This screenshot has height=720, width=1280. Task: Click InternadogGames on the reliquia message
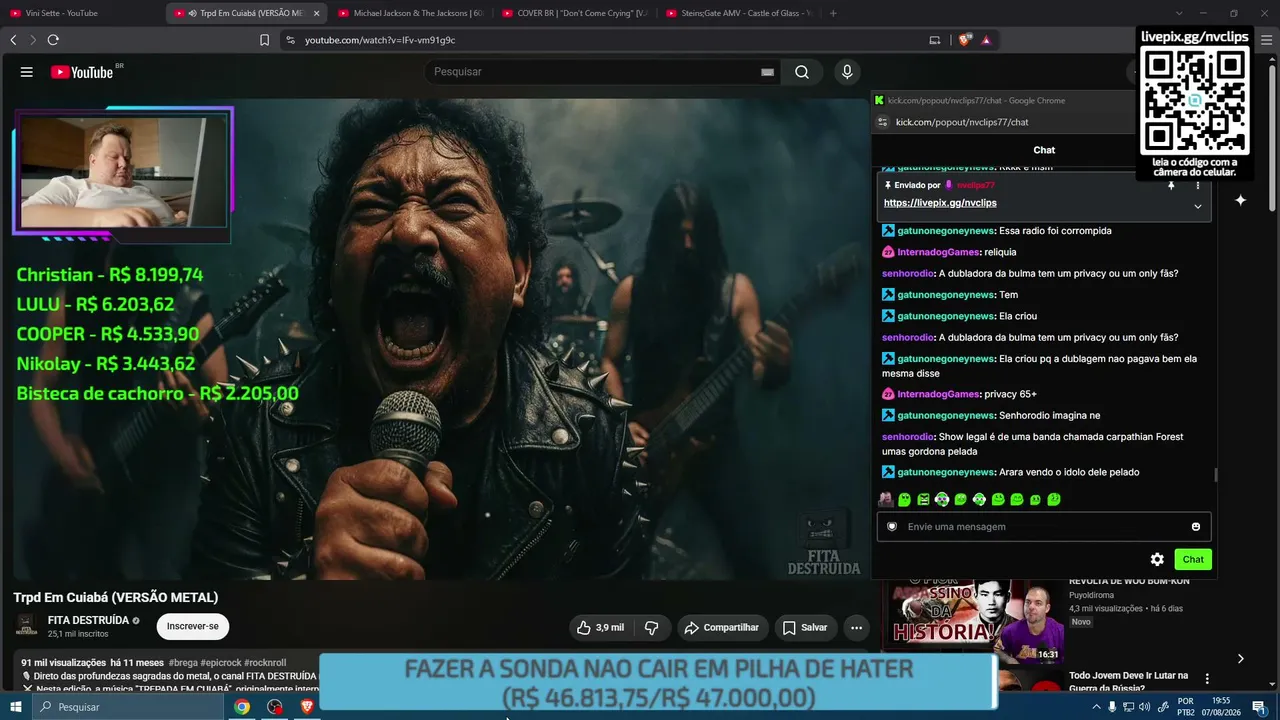click(x=938, y=252)
